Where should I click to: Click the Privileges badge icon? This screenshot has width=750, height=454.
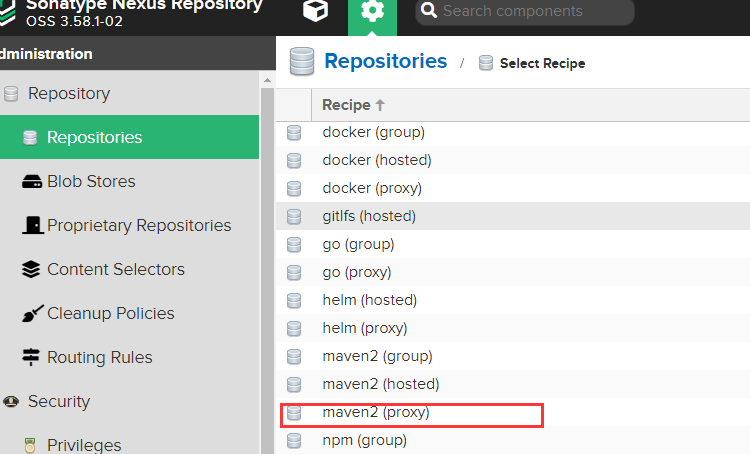click(x=30, y=445)
